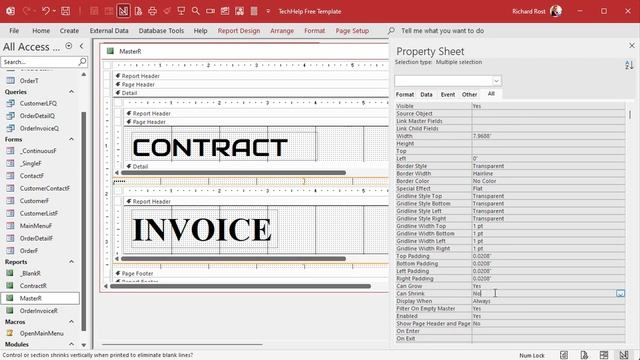Click the navigation pane Search box
640x360 pixels.
[x=39, y=62]
